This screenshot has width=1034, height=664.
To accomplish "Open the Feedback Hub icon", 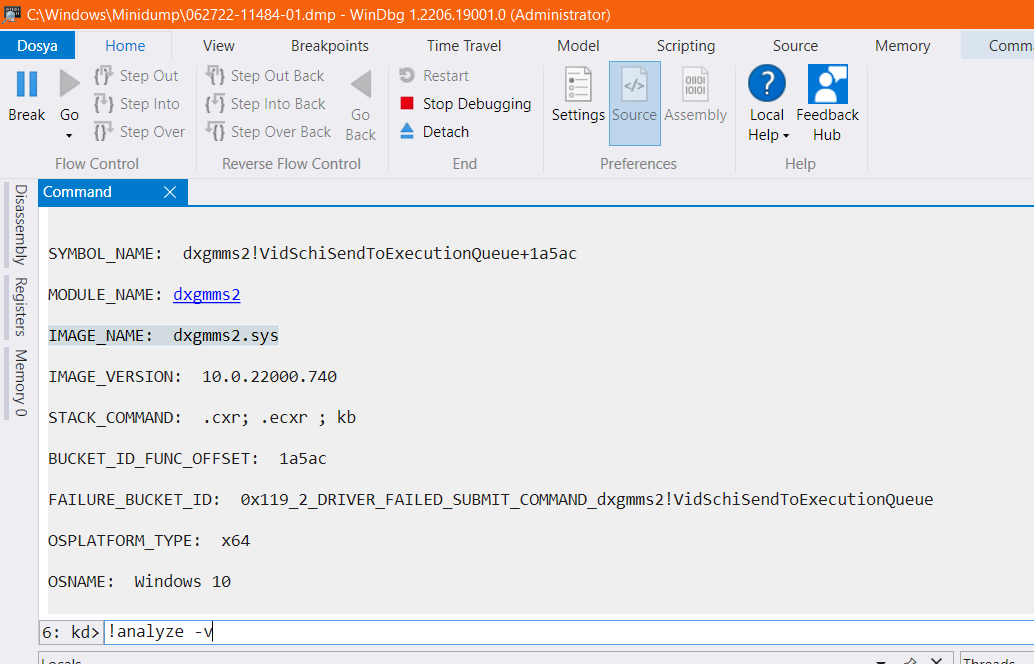I will coord(828,84).
